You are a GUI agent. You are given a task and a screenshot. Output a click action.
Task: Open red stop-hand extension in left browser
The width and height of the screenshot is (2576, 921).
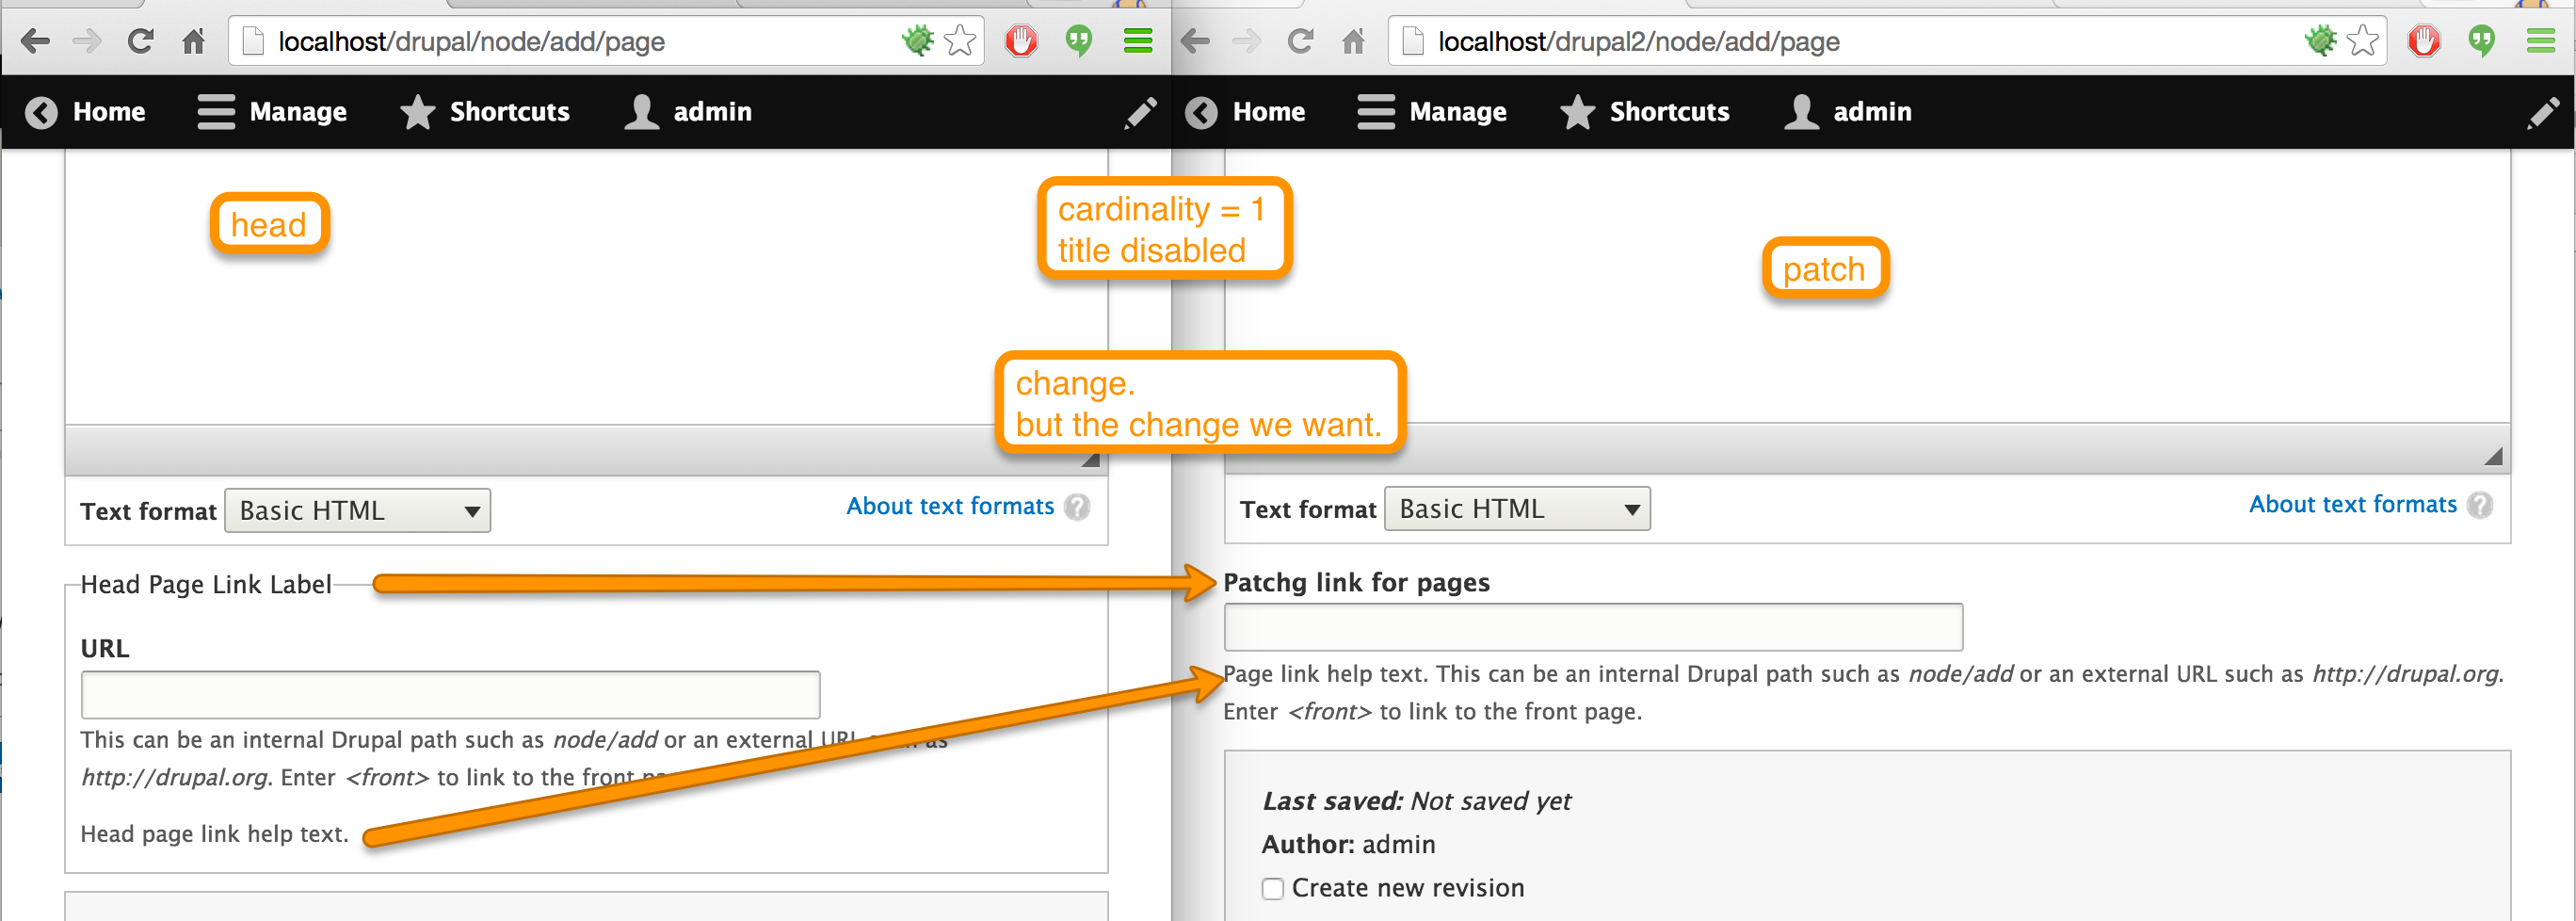(1021, 41)
